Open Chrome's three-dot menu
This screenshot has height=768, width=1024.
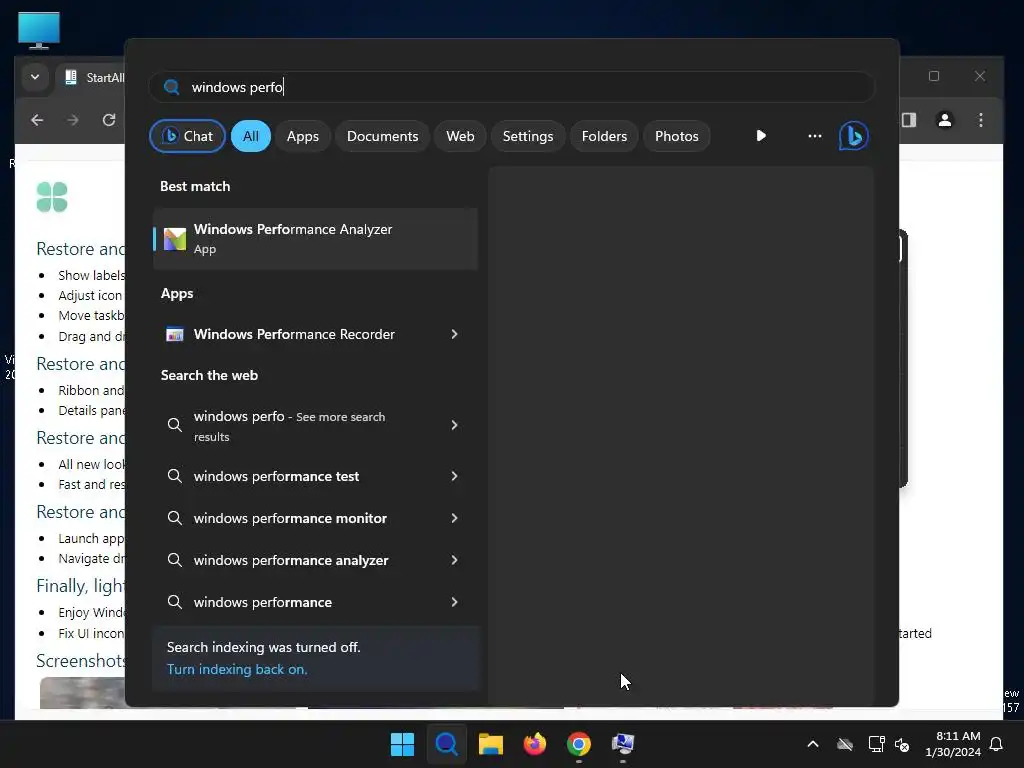tap(980, 120)
